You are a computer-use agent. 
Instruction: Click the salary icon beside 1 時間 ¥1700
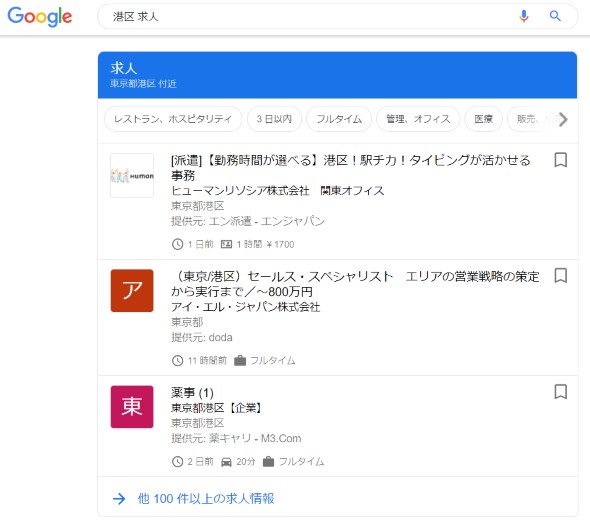226,244
